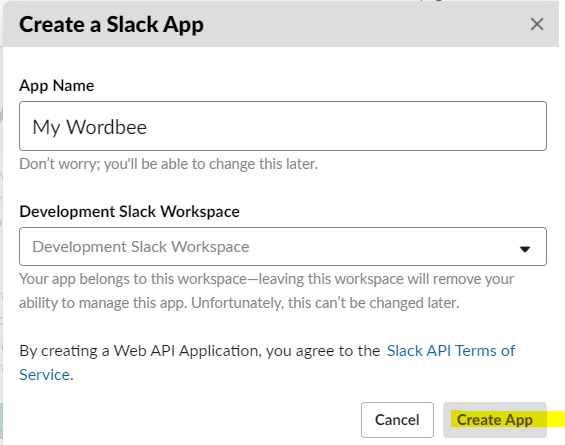This screenshot has width=565, height=445.
Task: Open the Slack API Terms of link
Action: [451, 351]
